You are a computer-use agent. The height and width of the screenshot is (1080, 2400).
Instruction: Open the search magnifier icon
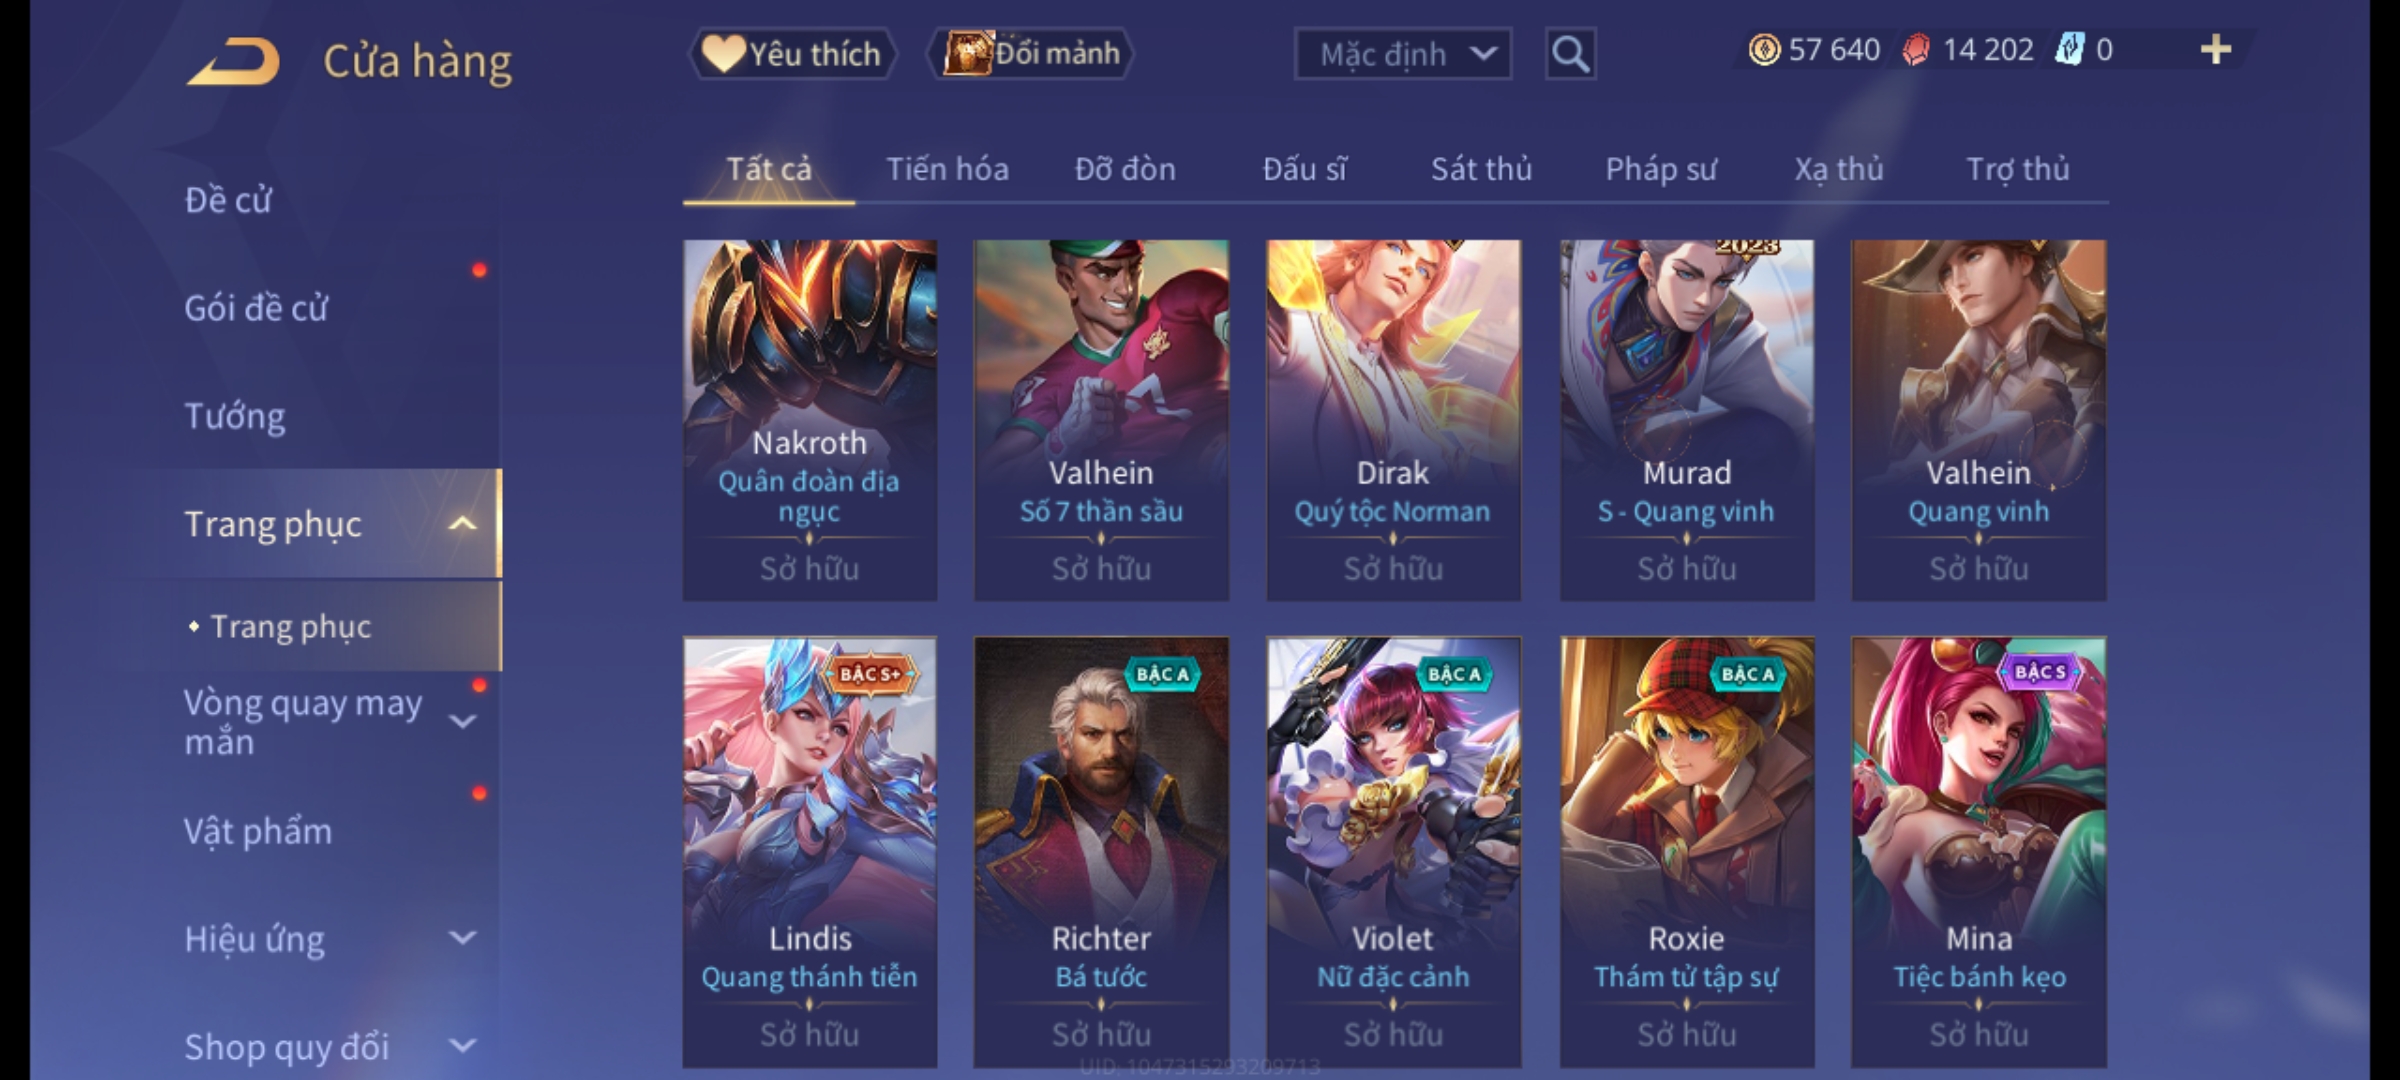[x=1570, y=54]
